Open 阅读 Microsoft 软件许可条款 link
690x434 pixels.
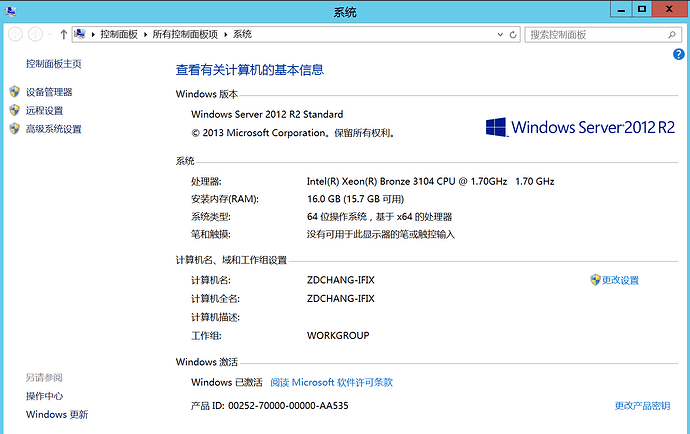pos(331,382)
